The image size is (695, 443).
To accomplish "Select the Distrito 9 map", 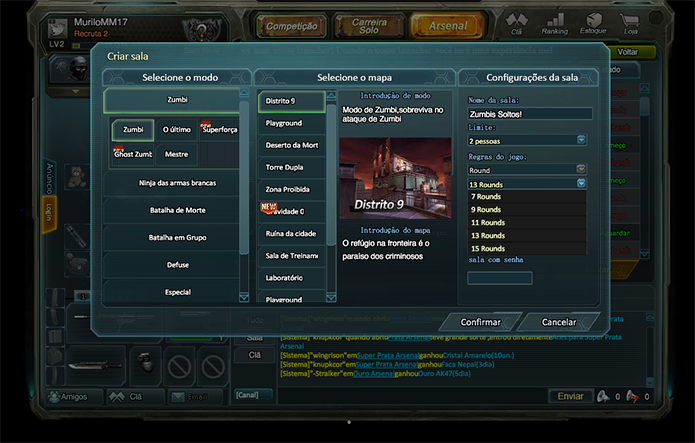I will tap(292, 101).
